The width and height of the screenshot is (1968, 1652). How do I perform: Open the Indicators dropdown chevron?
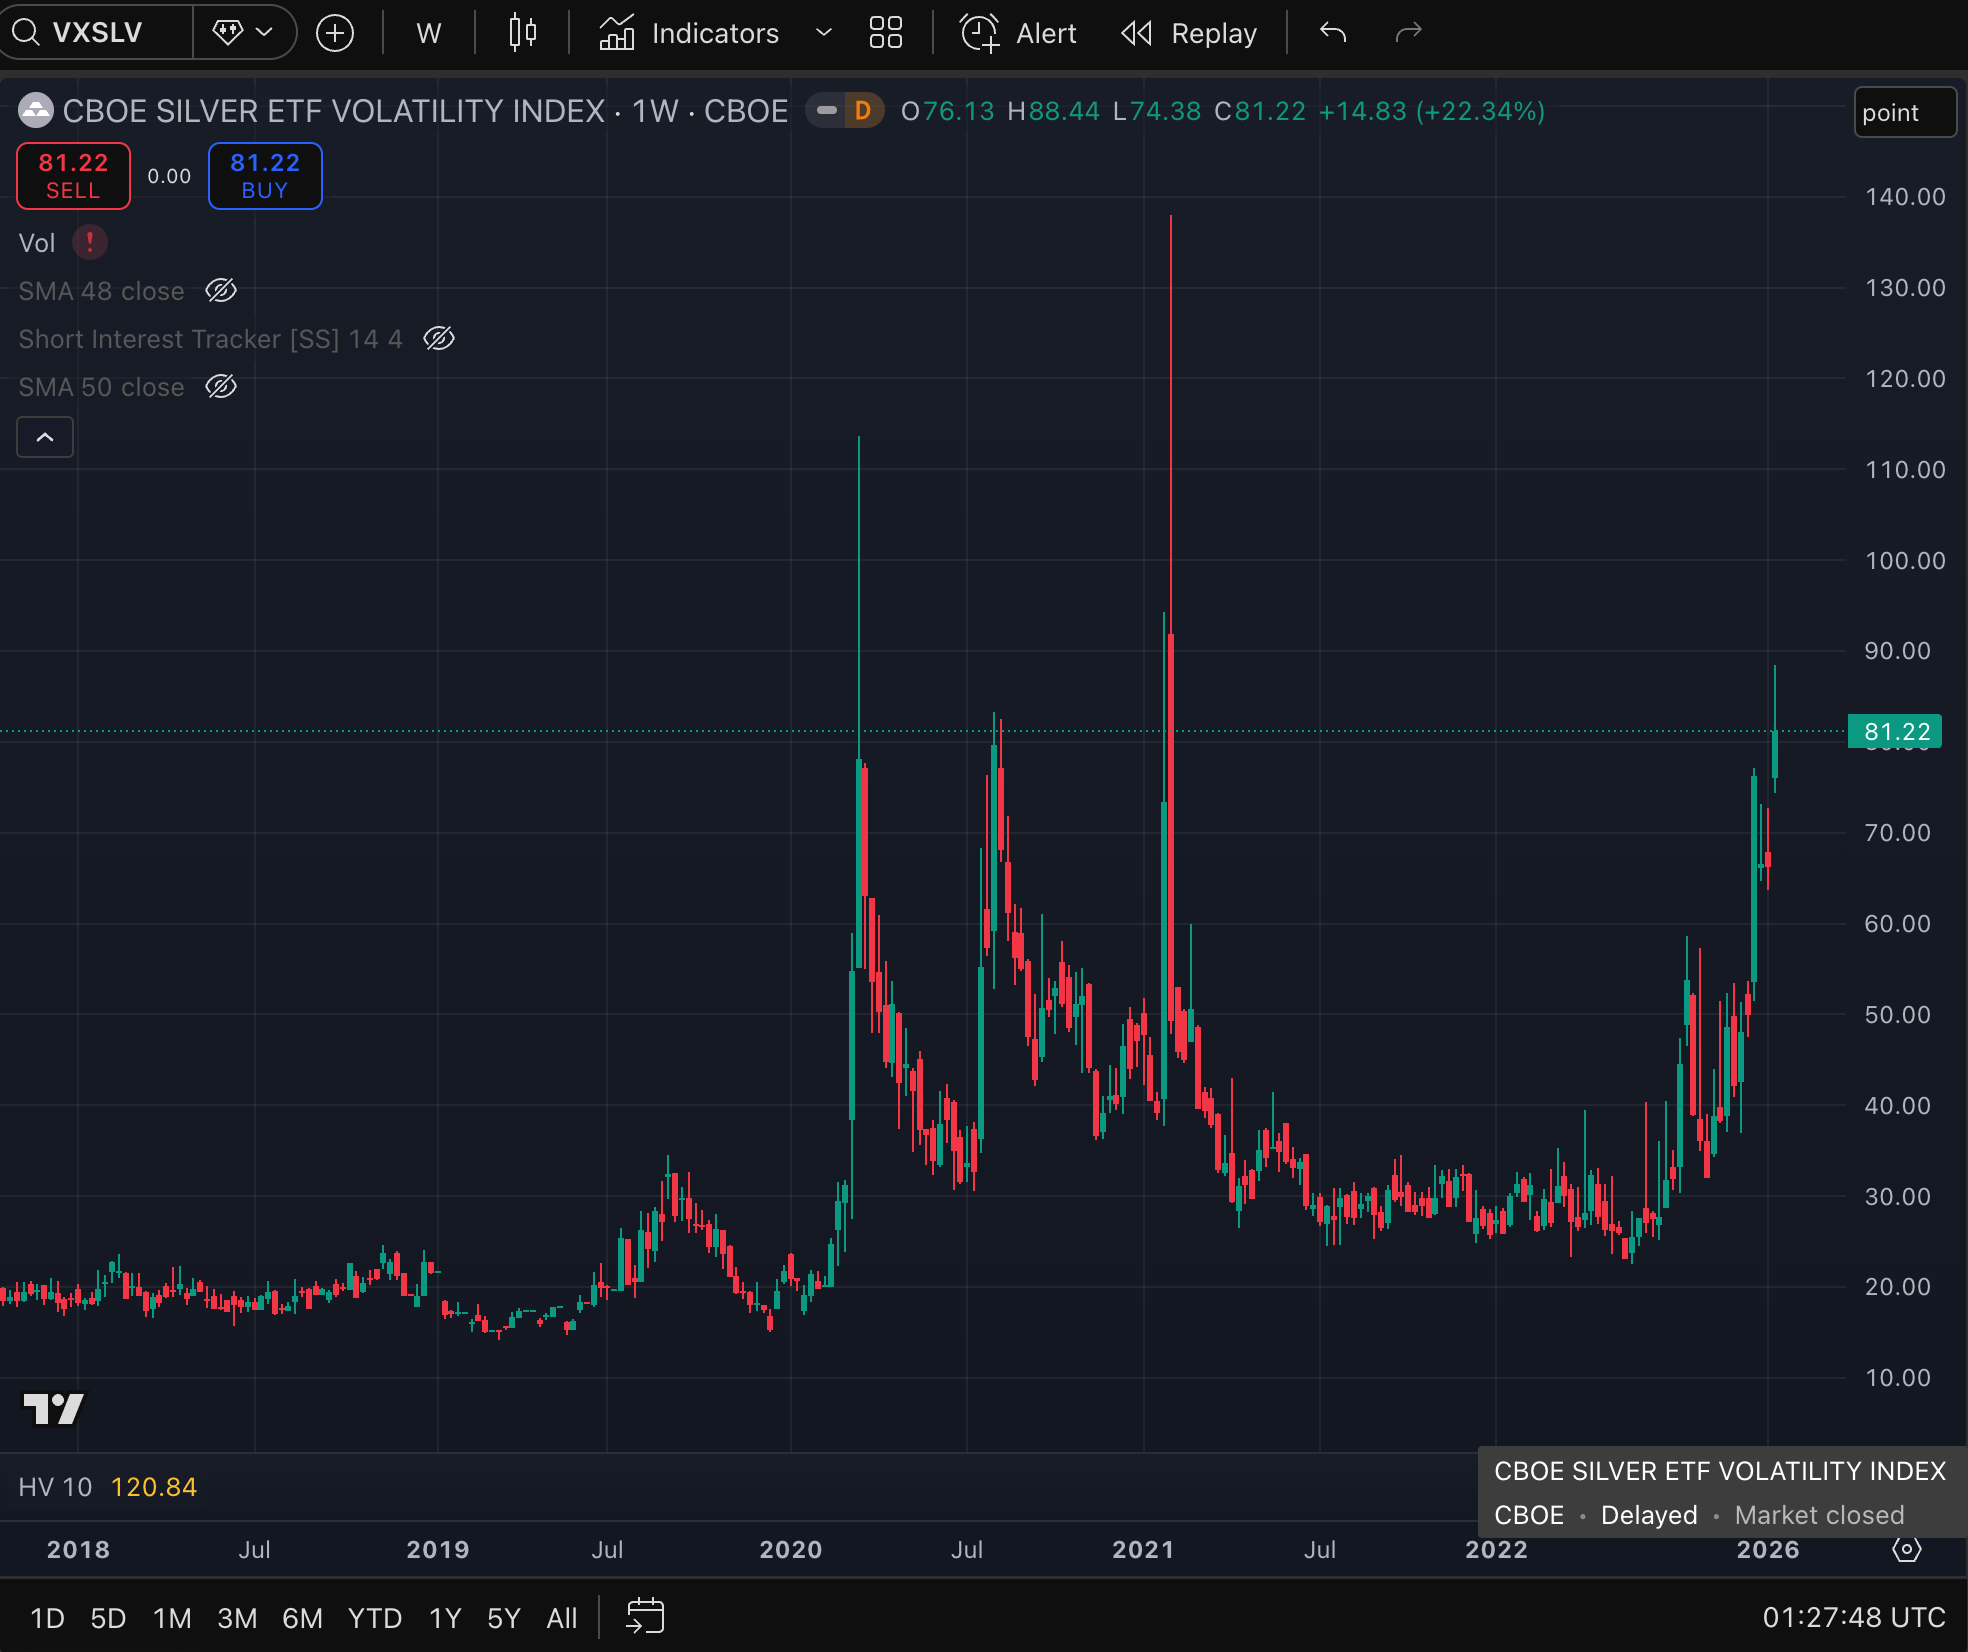823,32
